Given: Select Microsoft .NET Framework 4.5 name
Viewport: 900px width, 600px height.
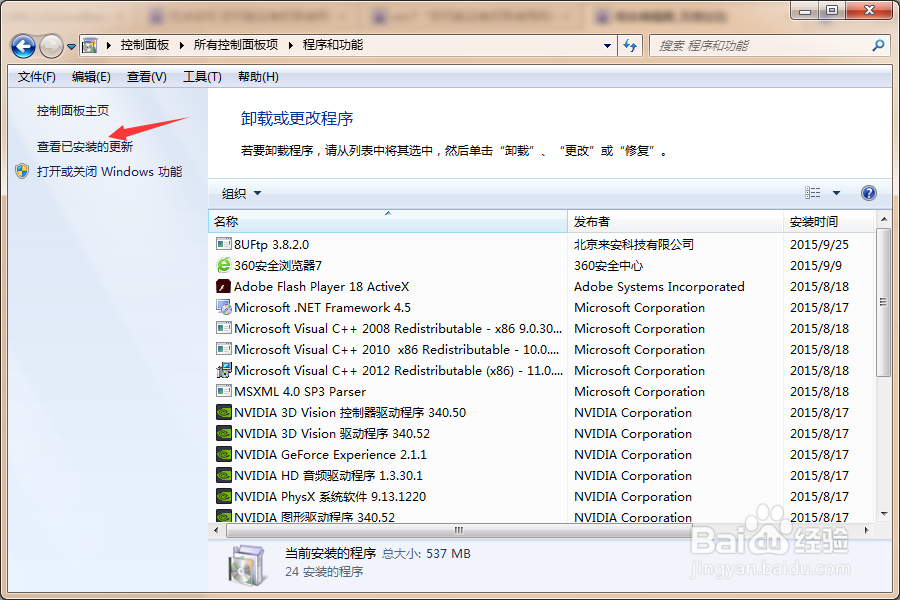Looking at the screenshot, I should pos(323,308).
